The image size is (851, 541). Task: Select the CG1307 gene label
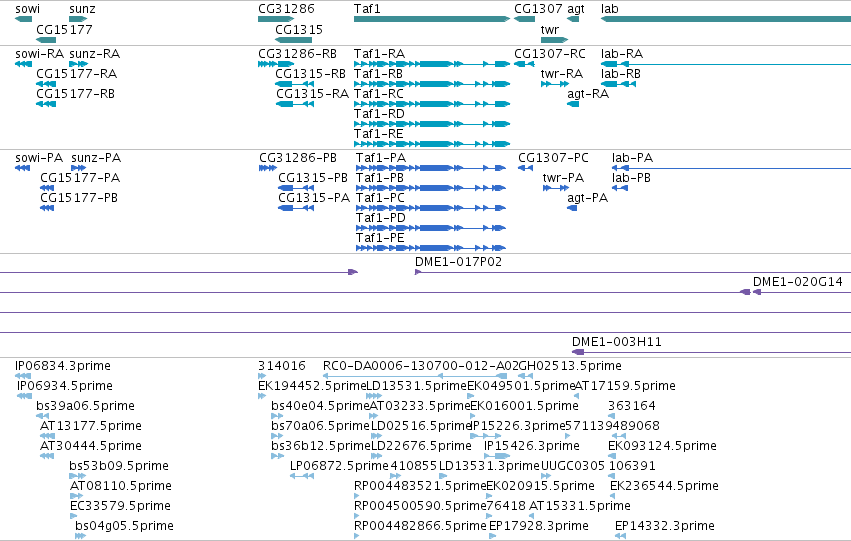(538, 9)
